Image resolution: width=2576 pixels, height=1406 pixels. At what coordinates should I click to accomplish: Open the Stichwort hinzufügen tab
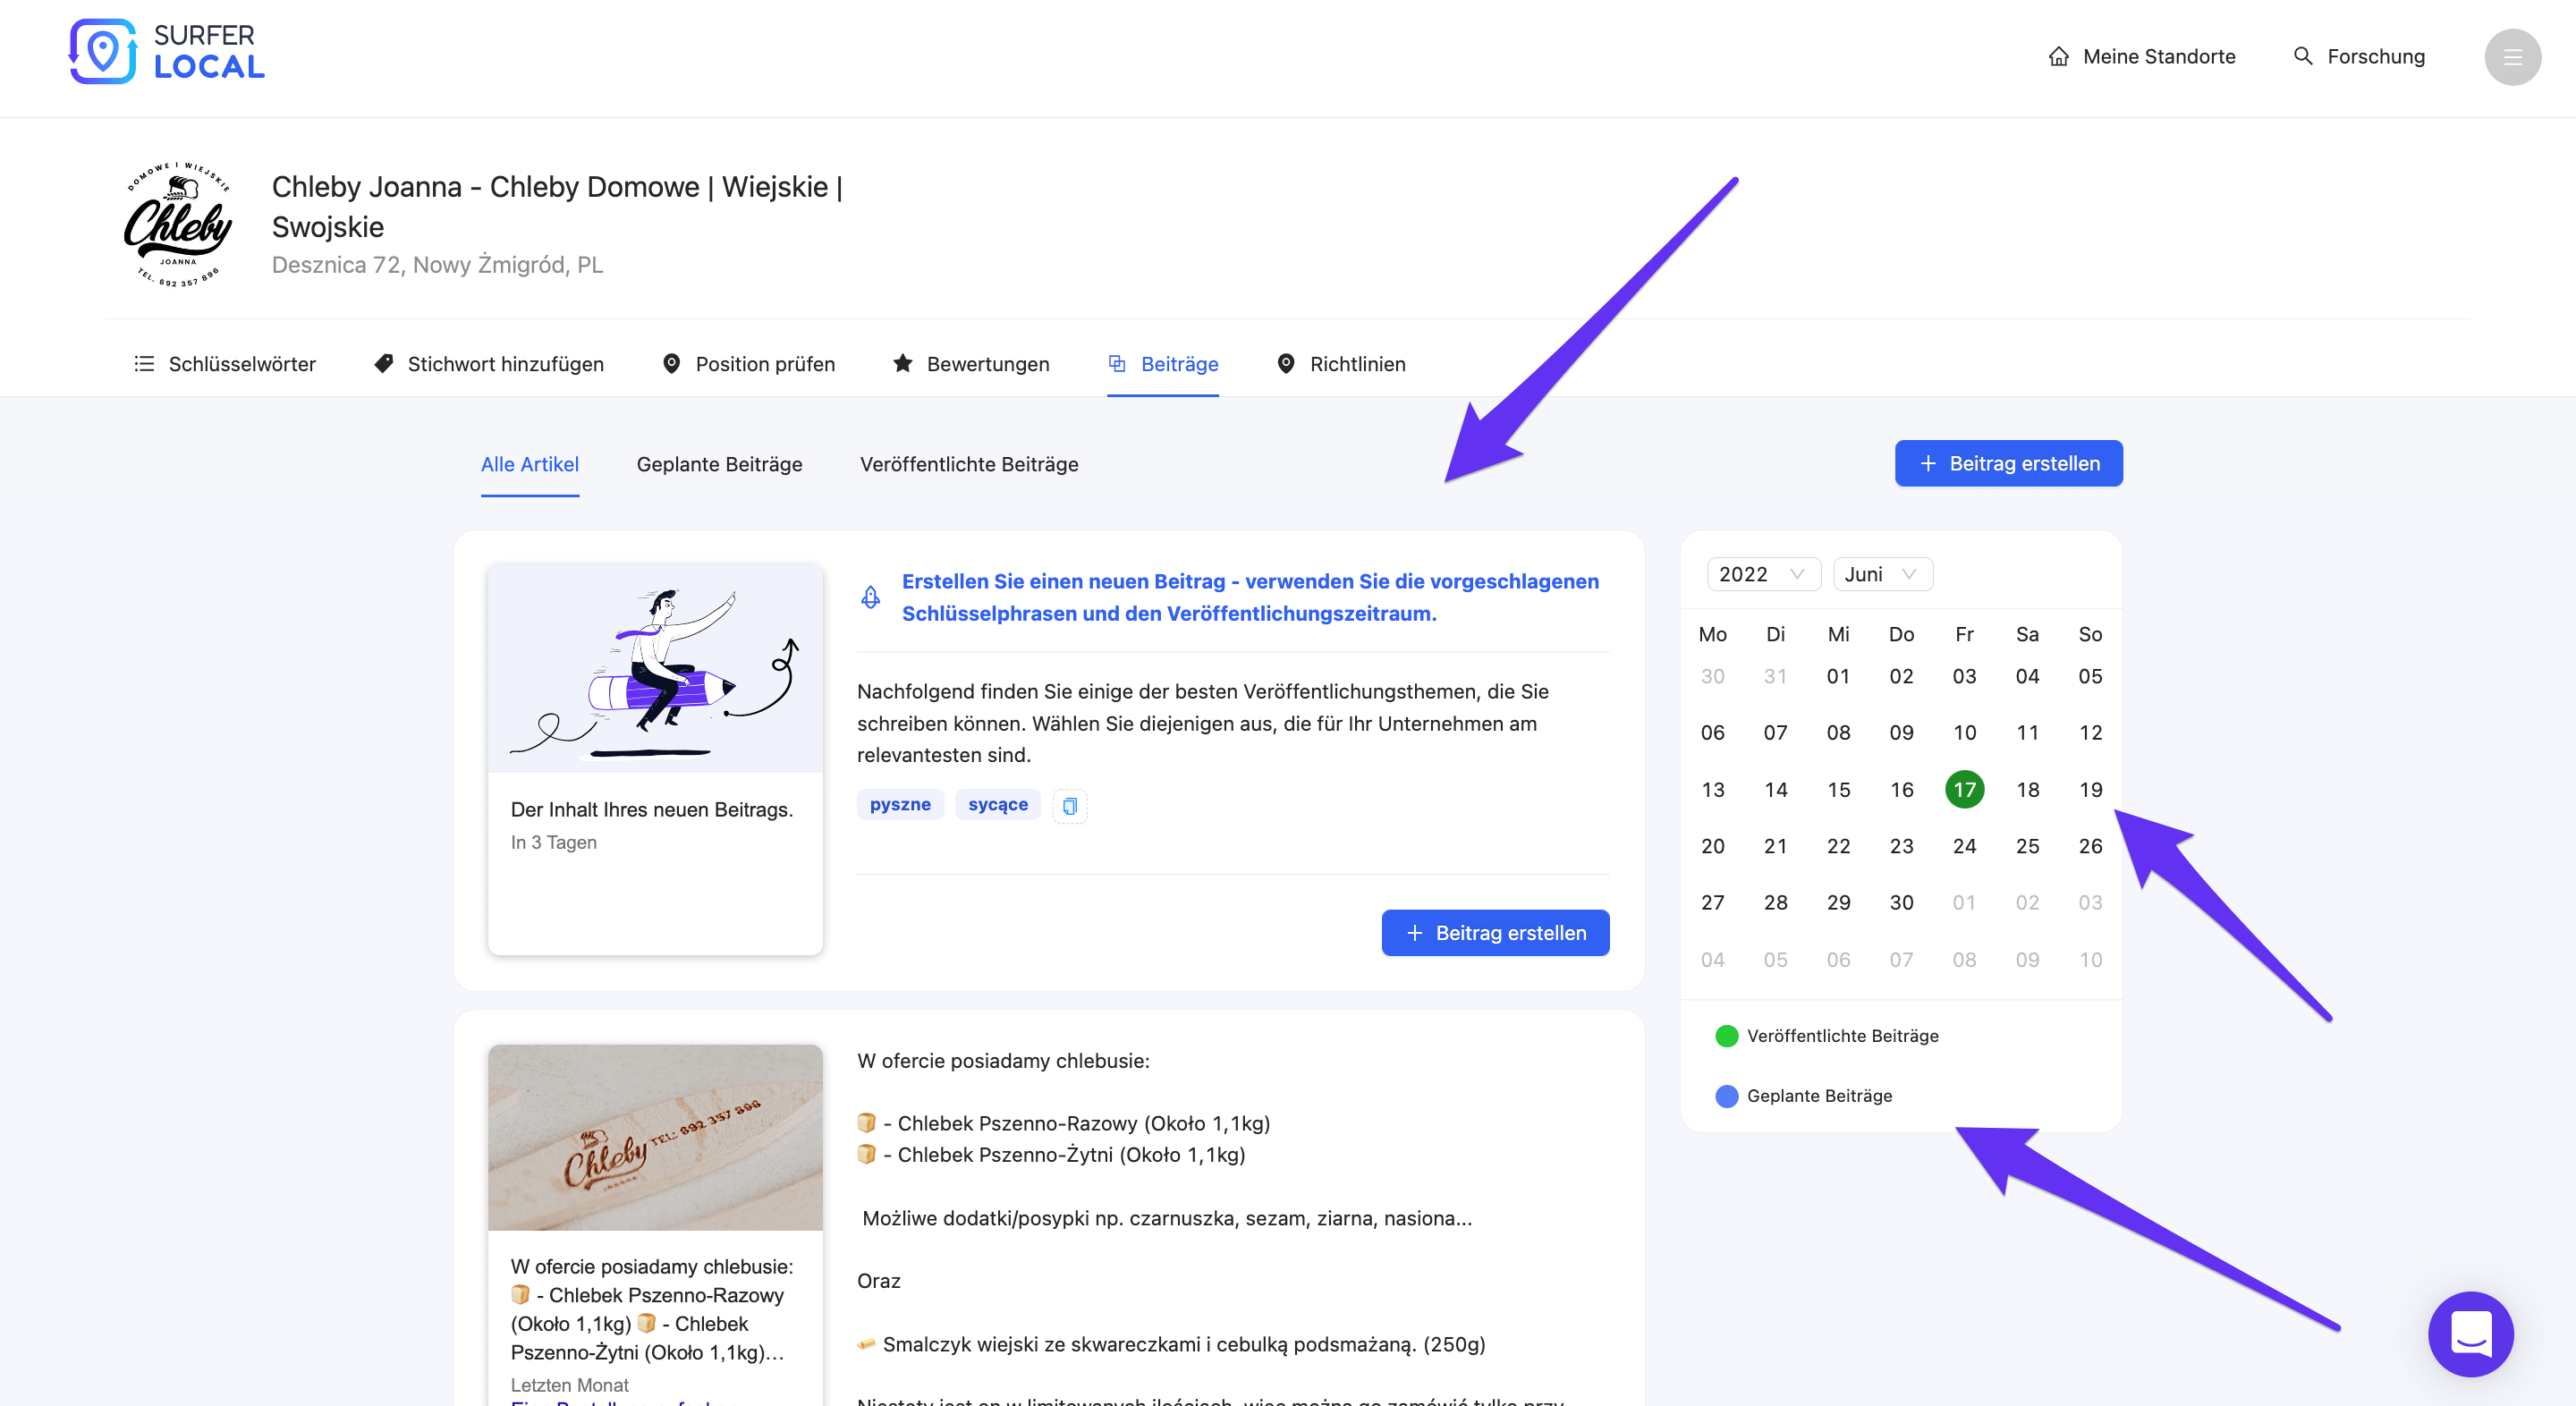click(488, 364)
